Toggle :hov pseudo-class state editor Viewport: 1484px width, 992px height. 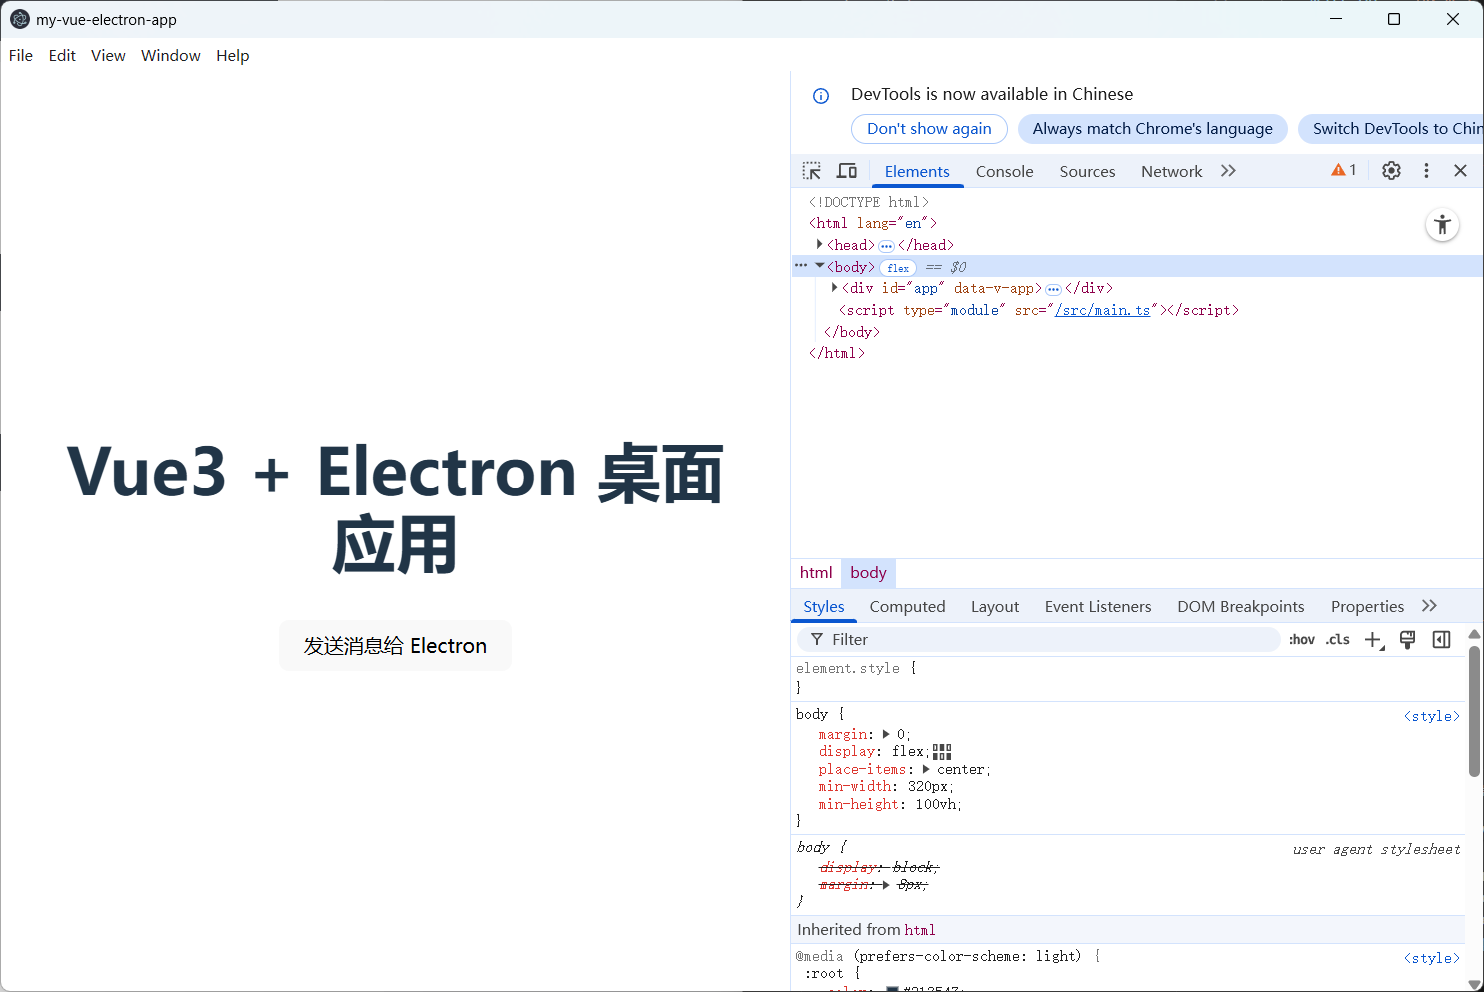1302,639
